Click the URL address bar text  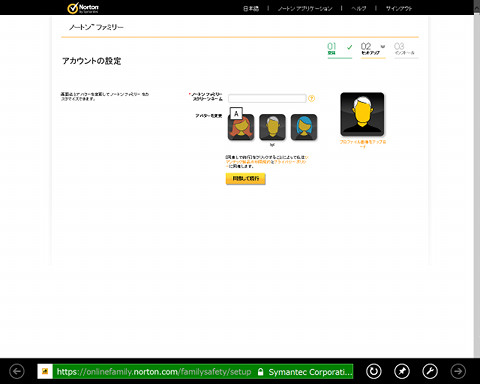coord(154,372)
